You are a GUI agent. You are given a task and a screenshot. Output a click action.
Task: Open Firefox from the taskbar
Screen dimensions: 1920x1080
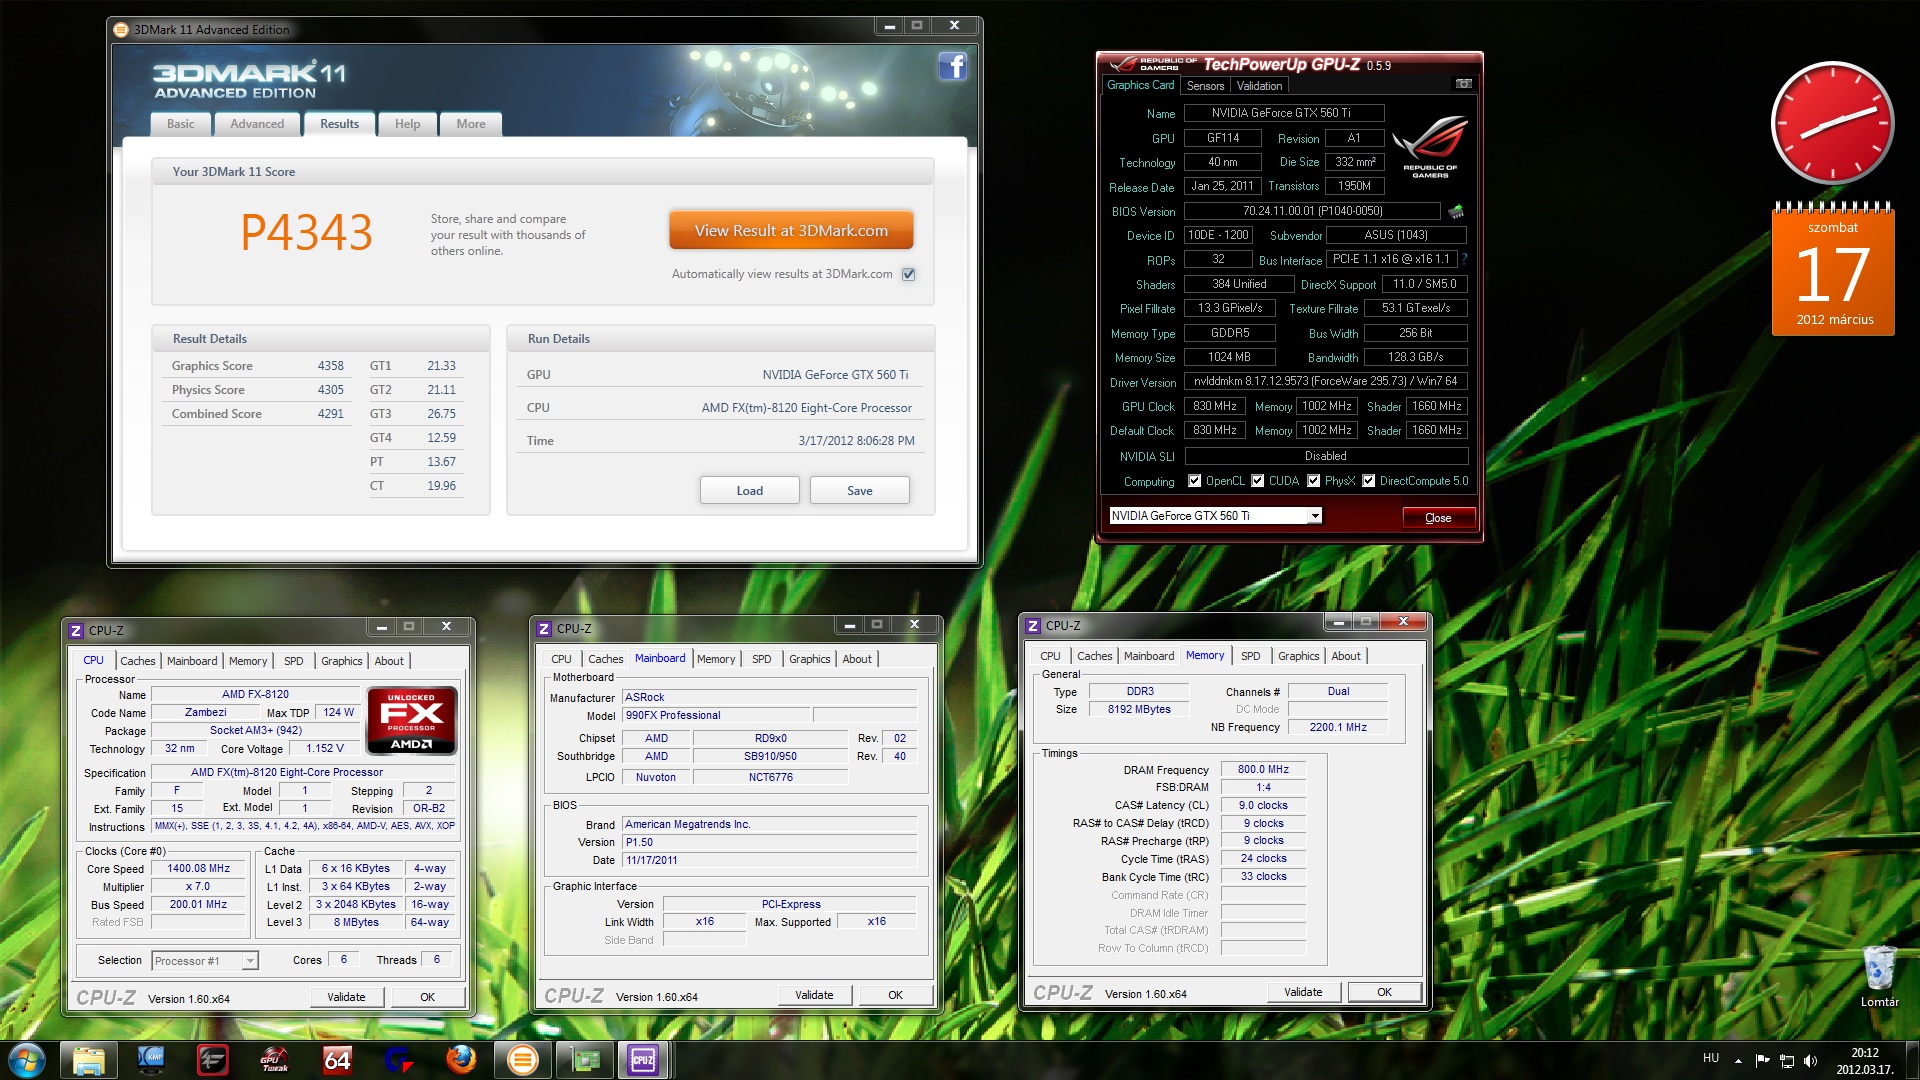[x=461, y=1060]
